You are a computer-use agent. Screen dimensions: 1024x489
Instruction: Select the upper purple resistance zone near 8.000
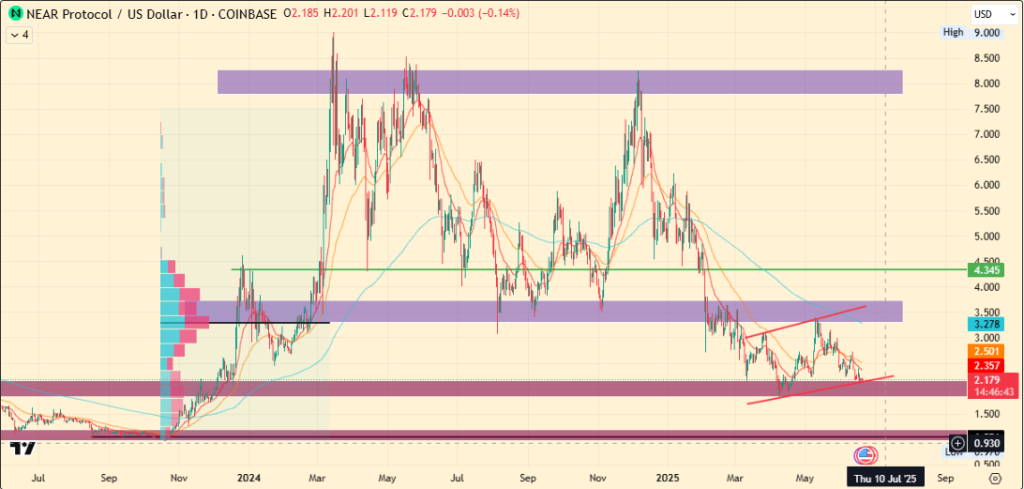pos(560,82)
